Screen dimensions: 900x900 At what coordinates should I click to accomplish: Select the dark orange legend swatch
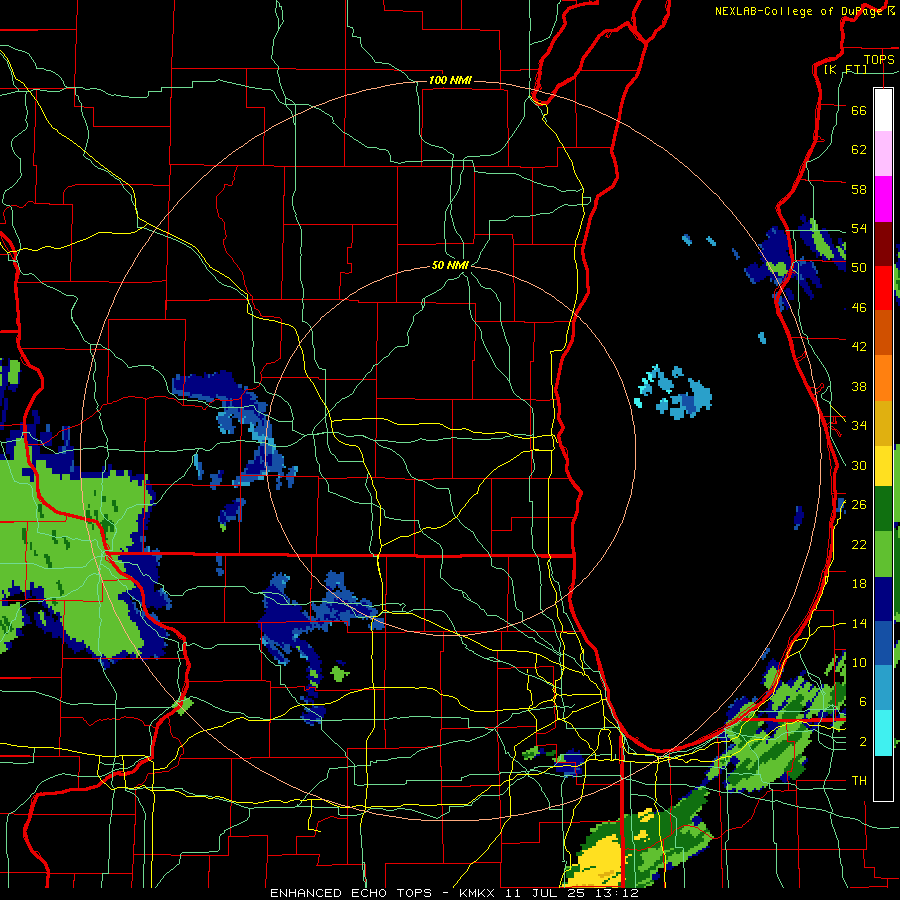point(883,333)
